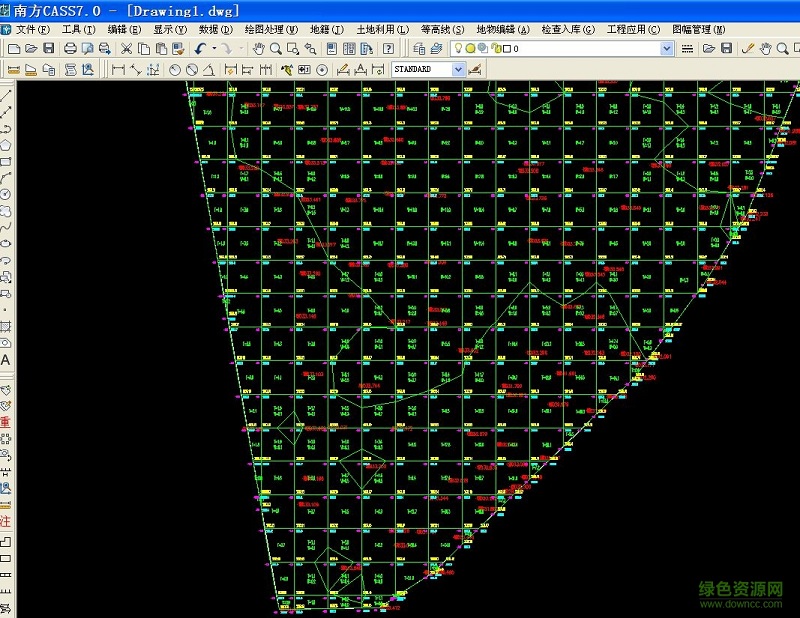Open the 工程应用(C) menu
800x618 pixels.
(x=628, y=30)
